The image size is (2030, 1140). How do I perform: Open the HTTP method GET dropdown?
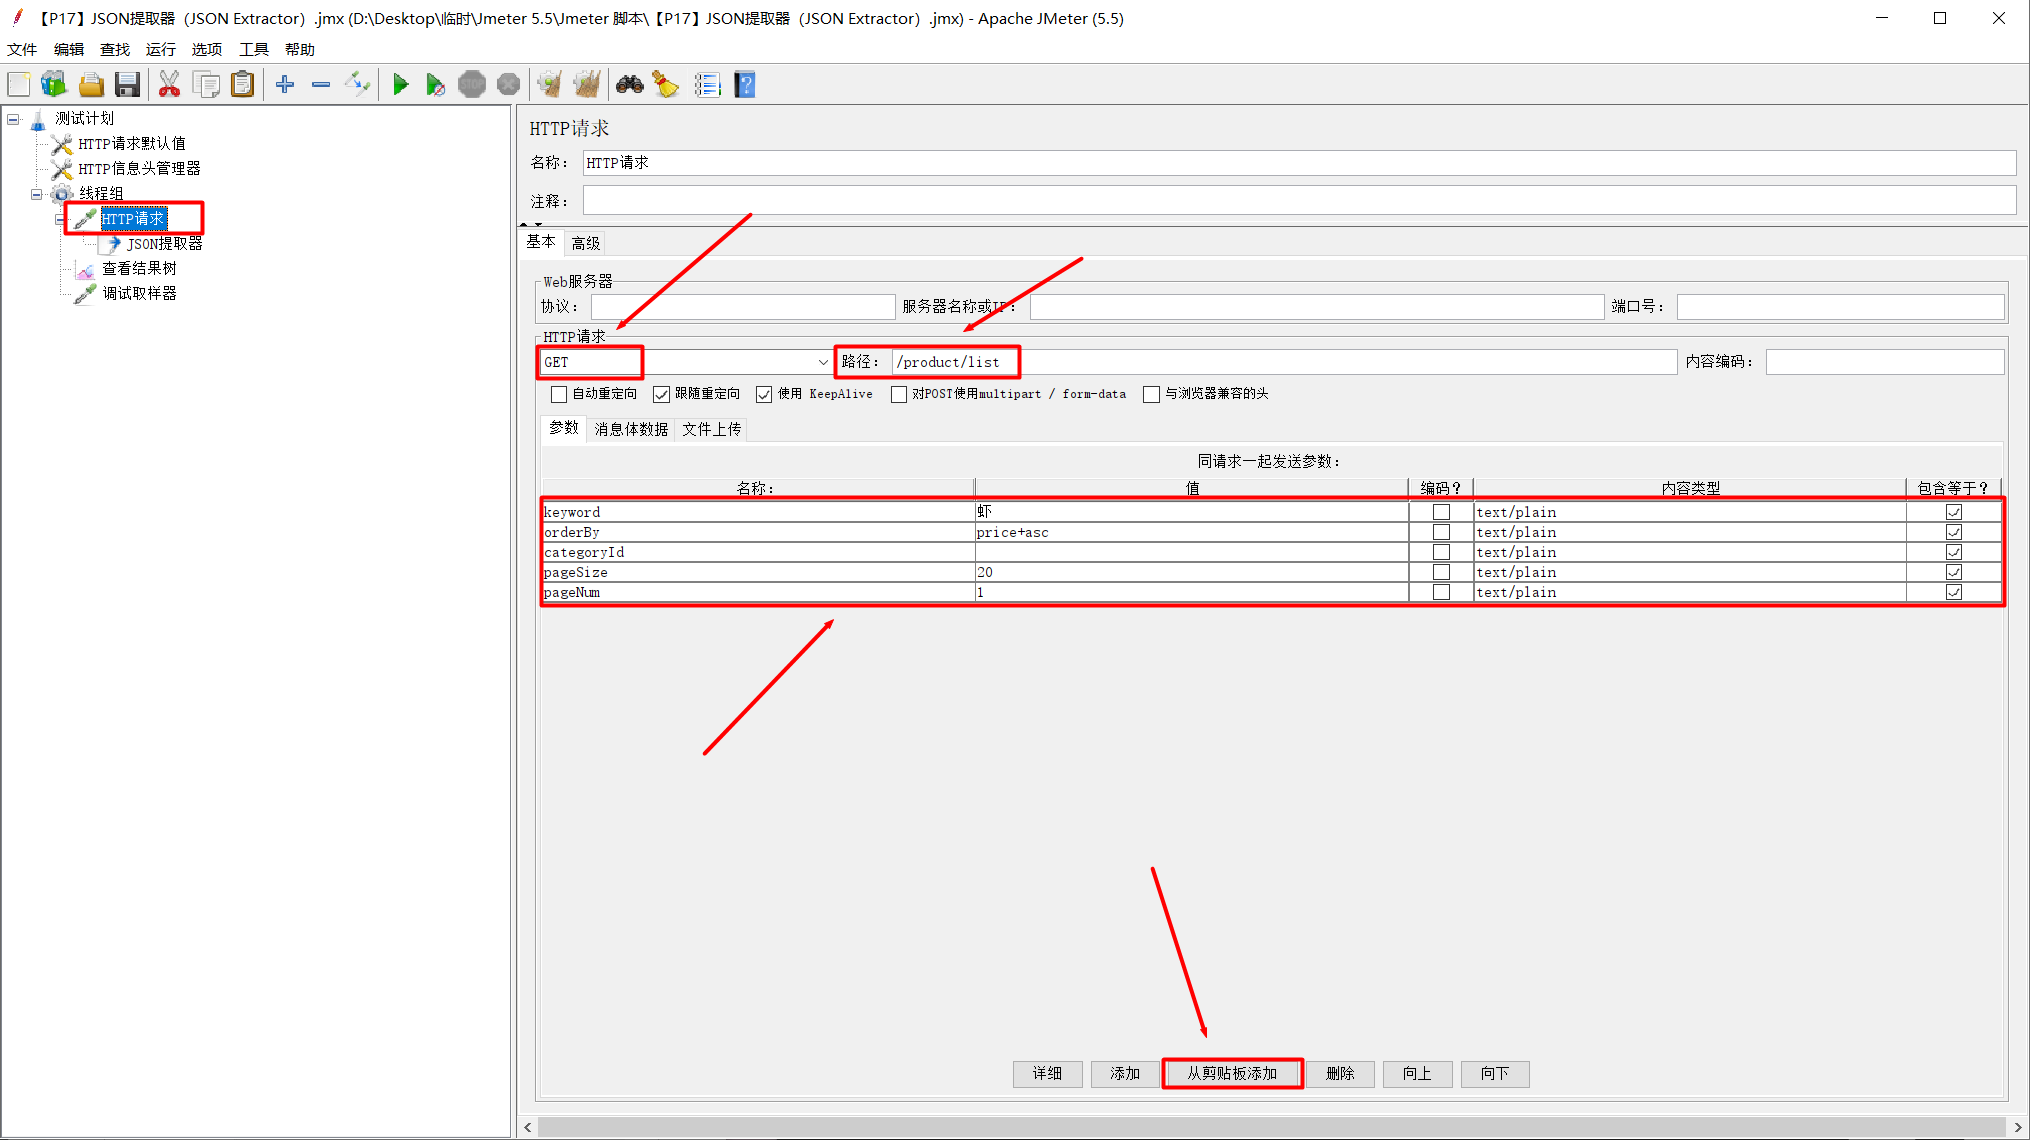click(823, 362)
